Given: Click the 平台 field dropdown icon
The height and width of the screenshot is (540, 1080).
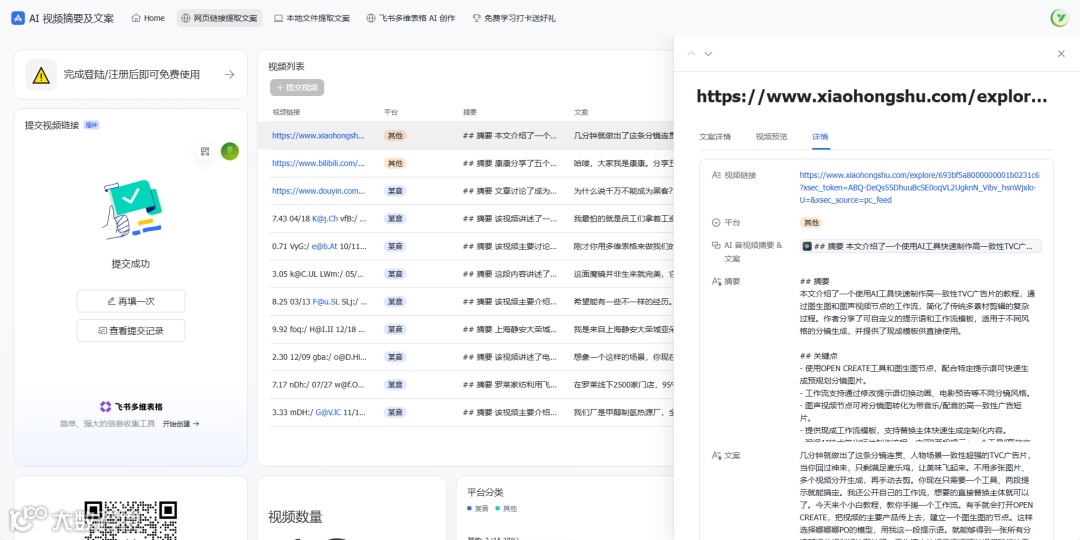Looking at the screenshot, I should (716, 222).
